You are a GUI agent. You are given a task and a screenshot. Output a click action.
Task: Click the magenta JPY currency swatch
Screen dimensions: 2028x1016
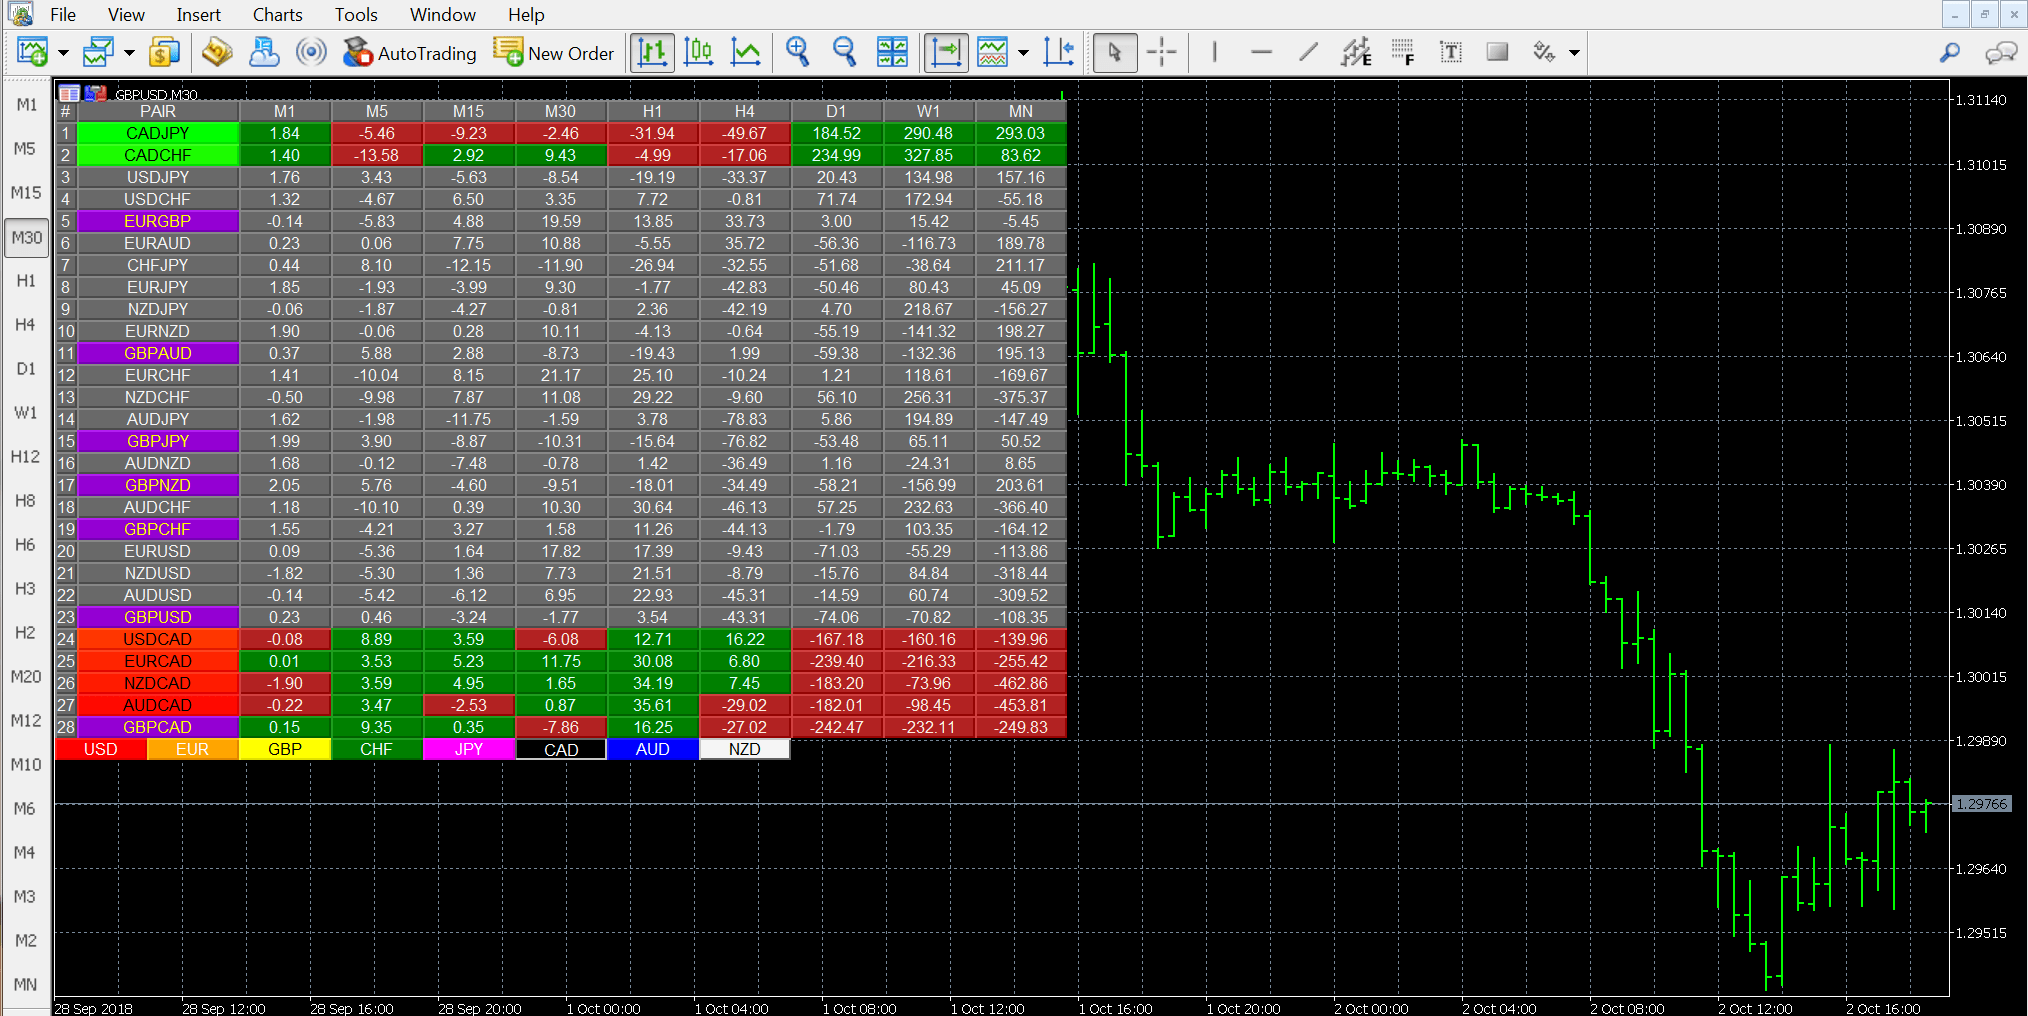[469, 749]
